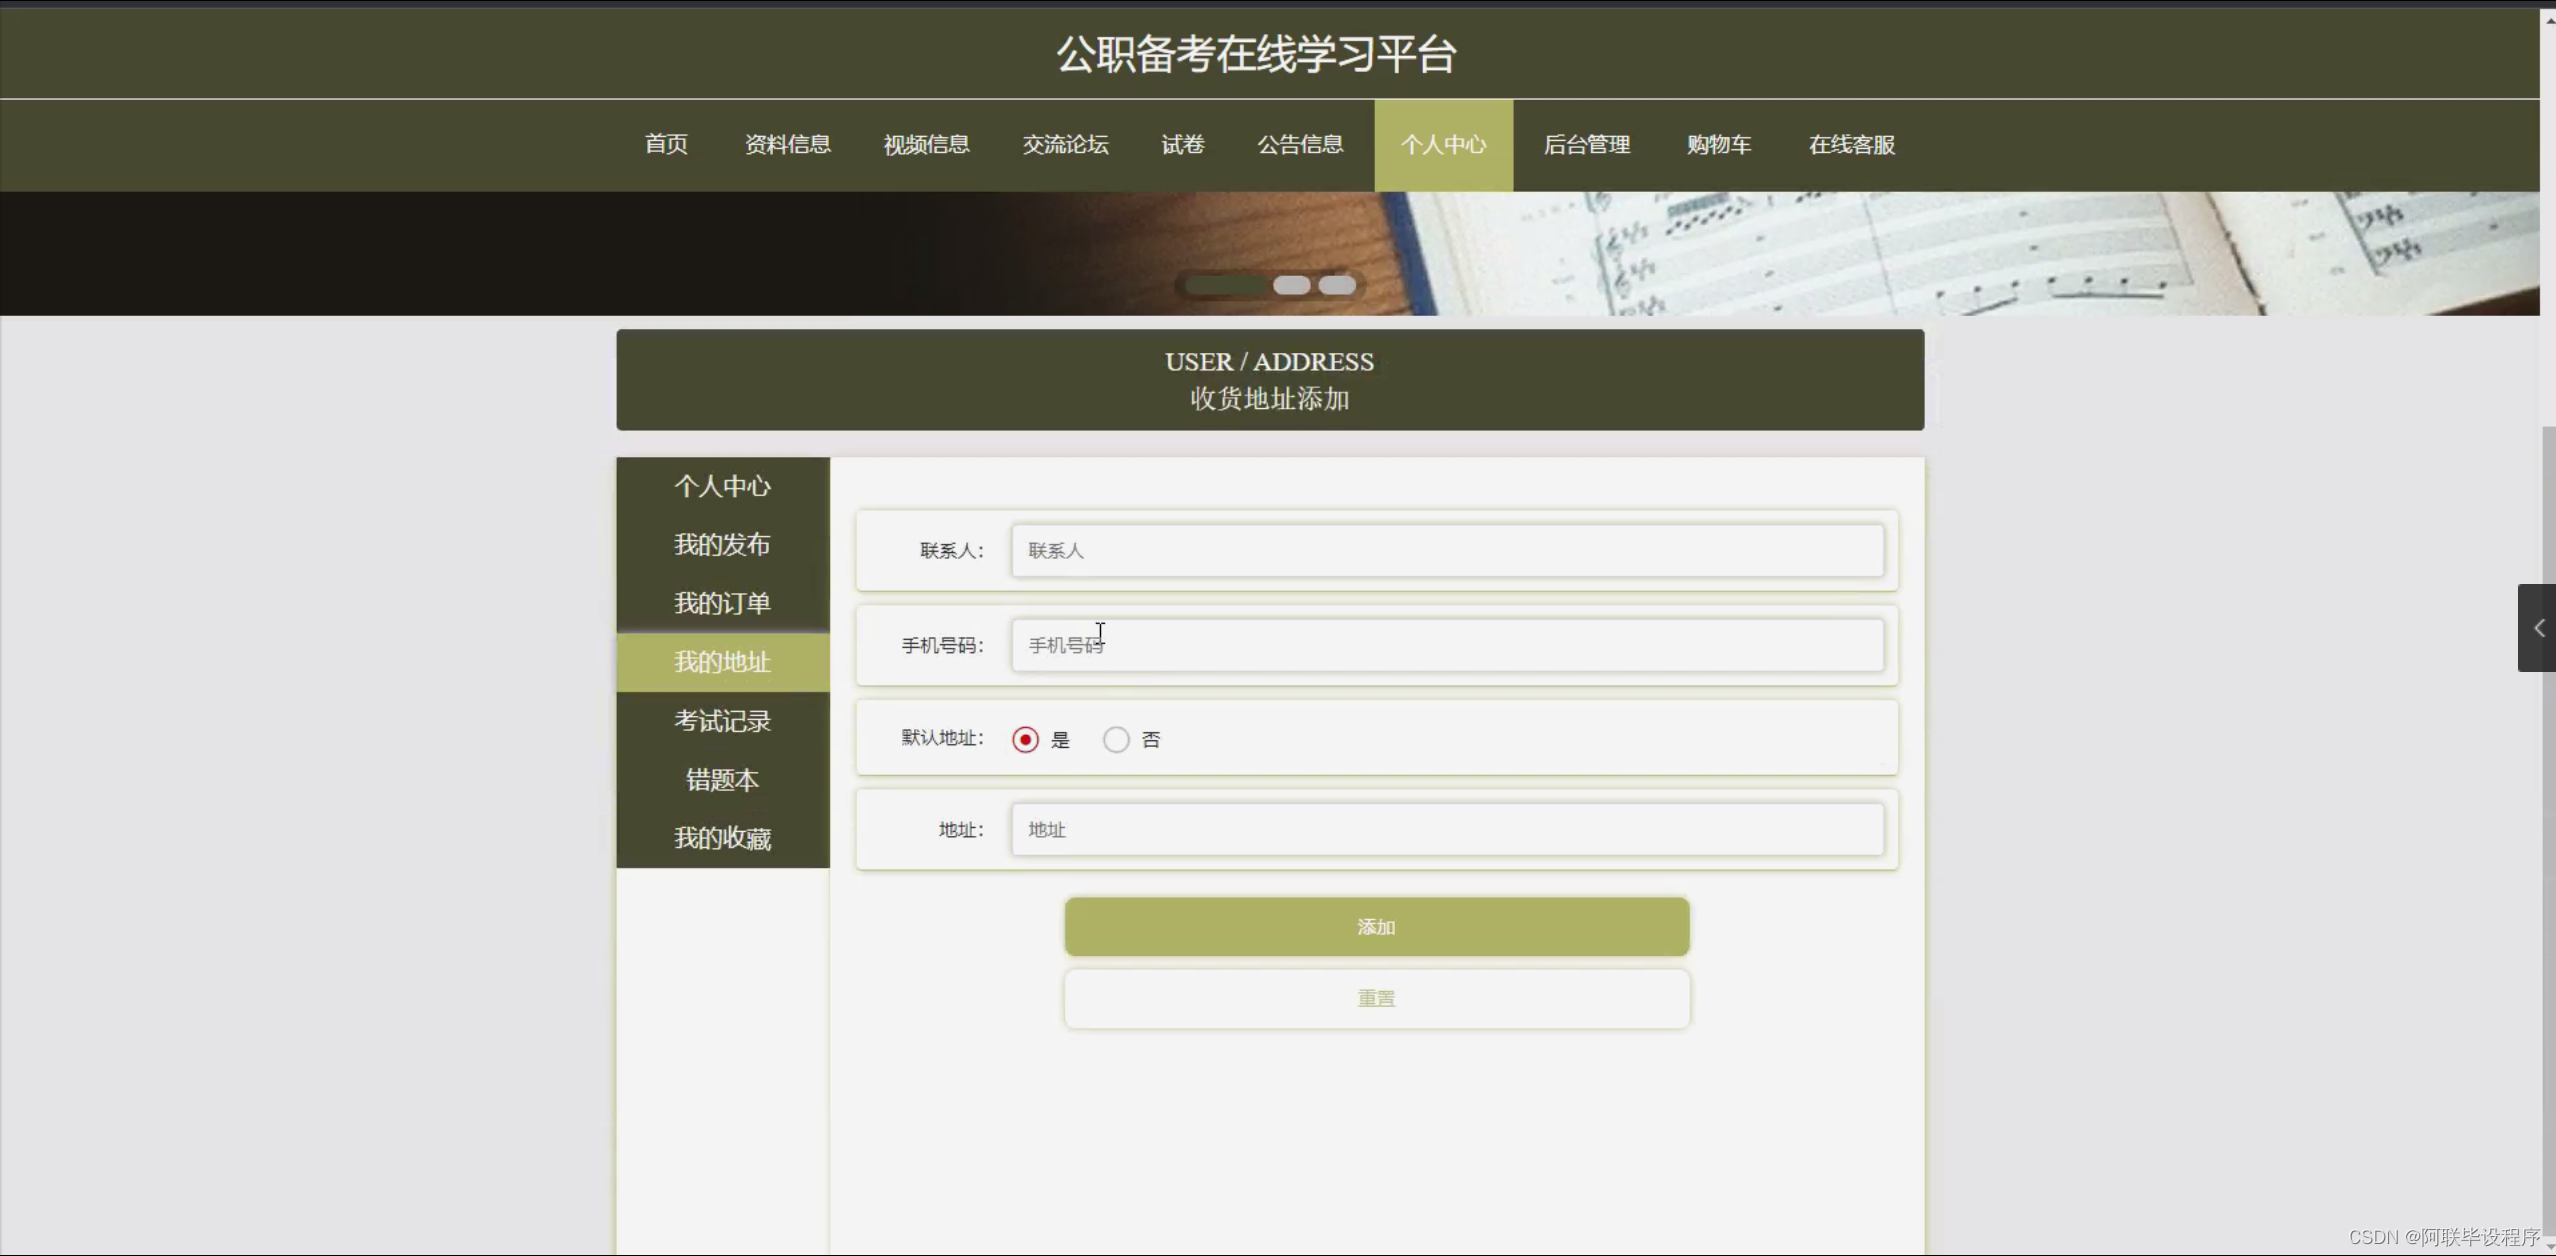Open 我的收藏 favorites
2556x1256 pixels.
pyautogui.click(x=722, y=838)
